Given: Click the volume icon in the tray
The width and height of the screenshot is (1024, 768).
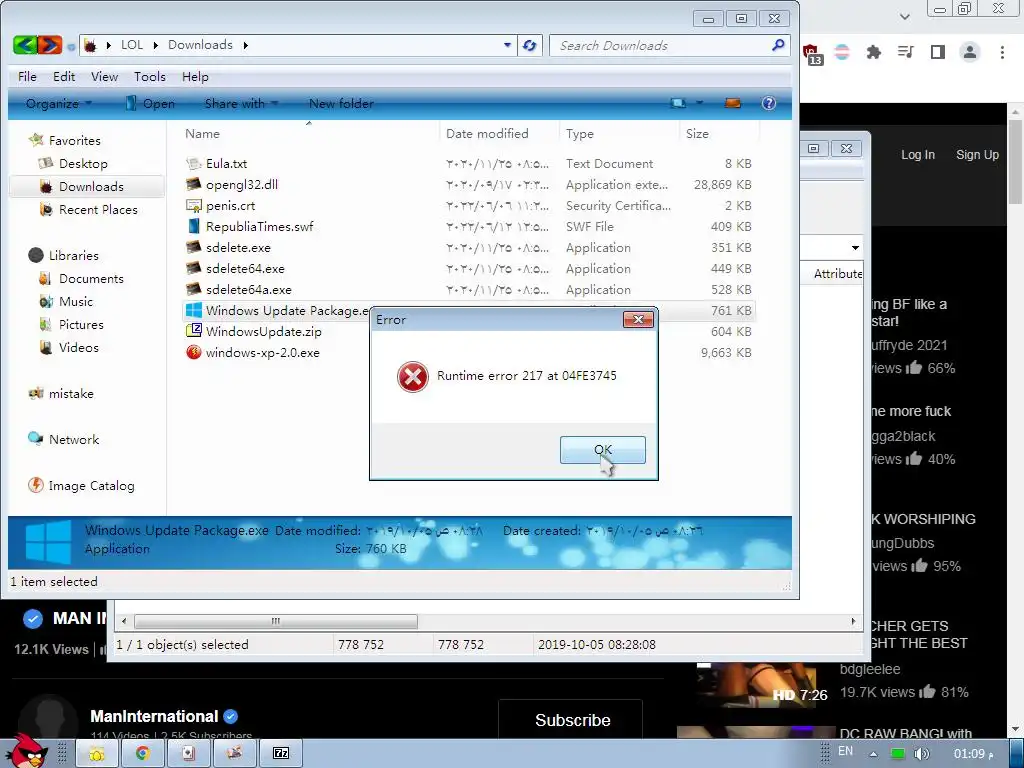Looking at the screenshot, I should click(x=921, y=754).
